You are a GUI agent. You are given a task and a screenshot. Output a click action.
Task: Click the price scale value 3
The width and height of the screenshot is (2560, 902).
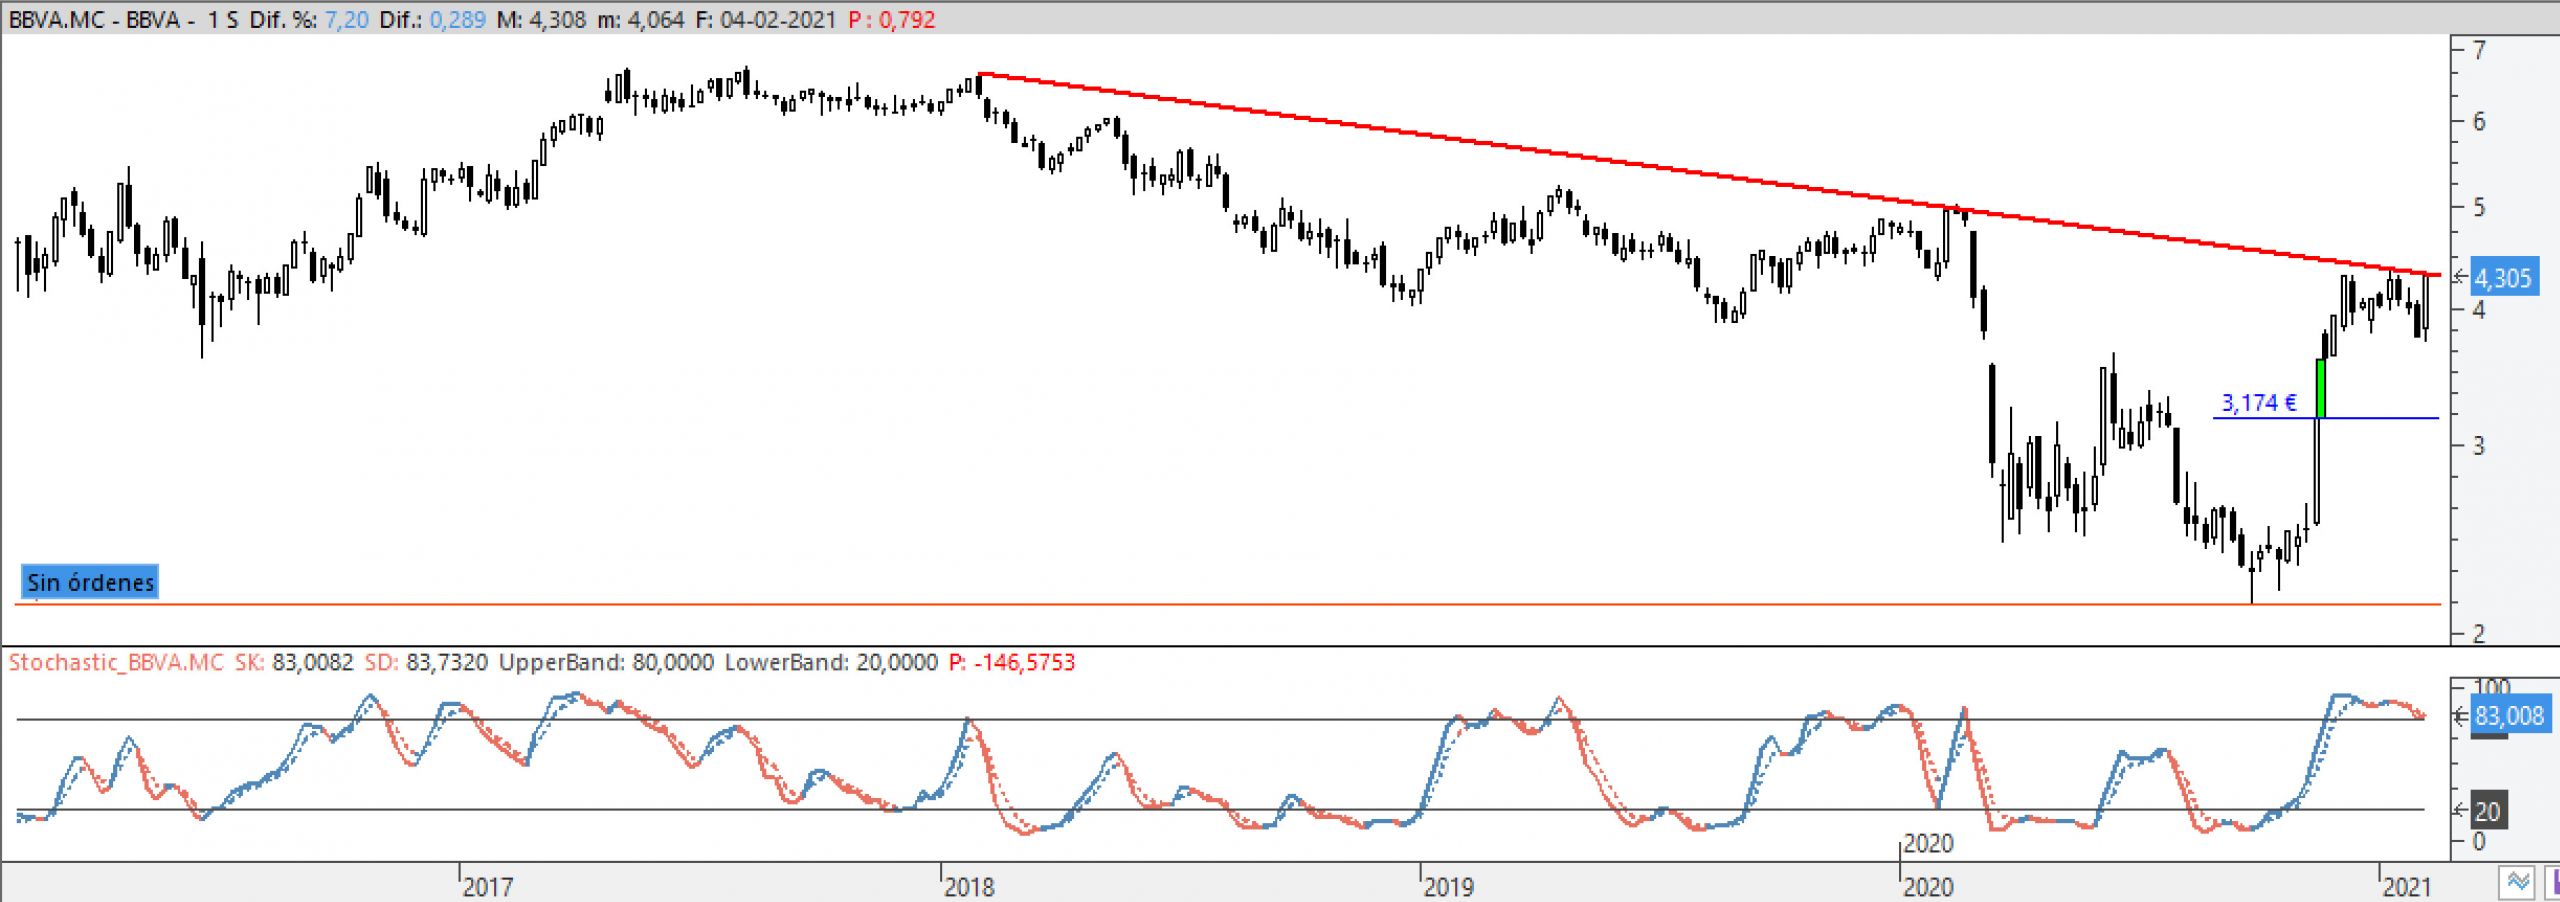click(2479, 446)
